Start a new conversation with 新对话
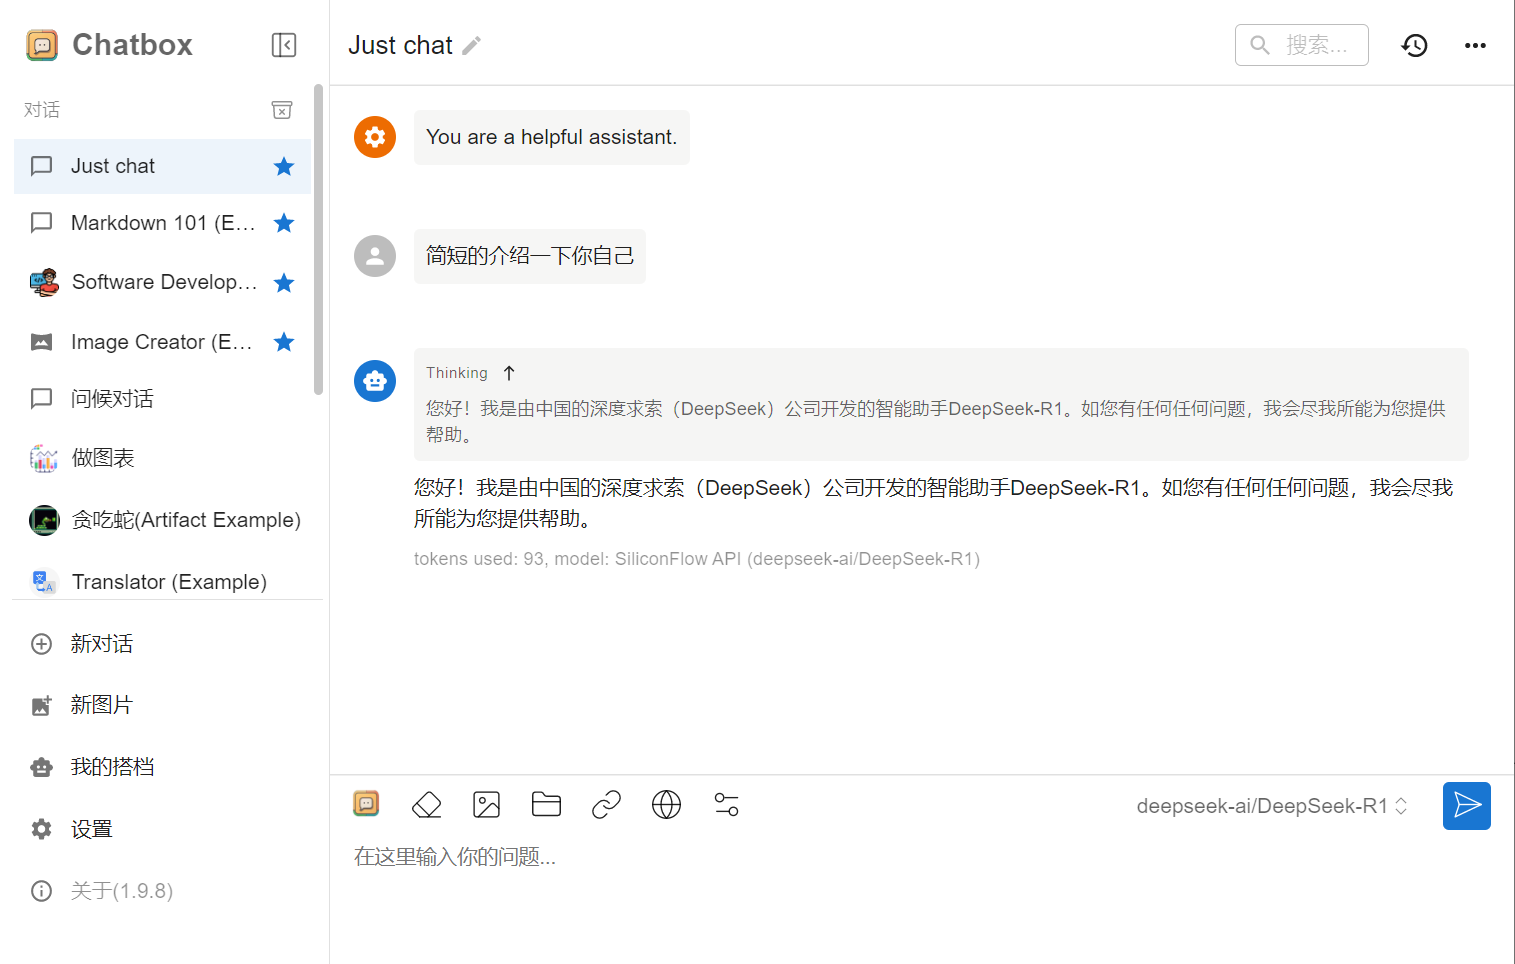Screen dimensions: 1515x964 coord(162,644)
